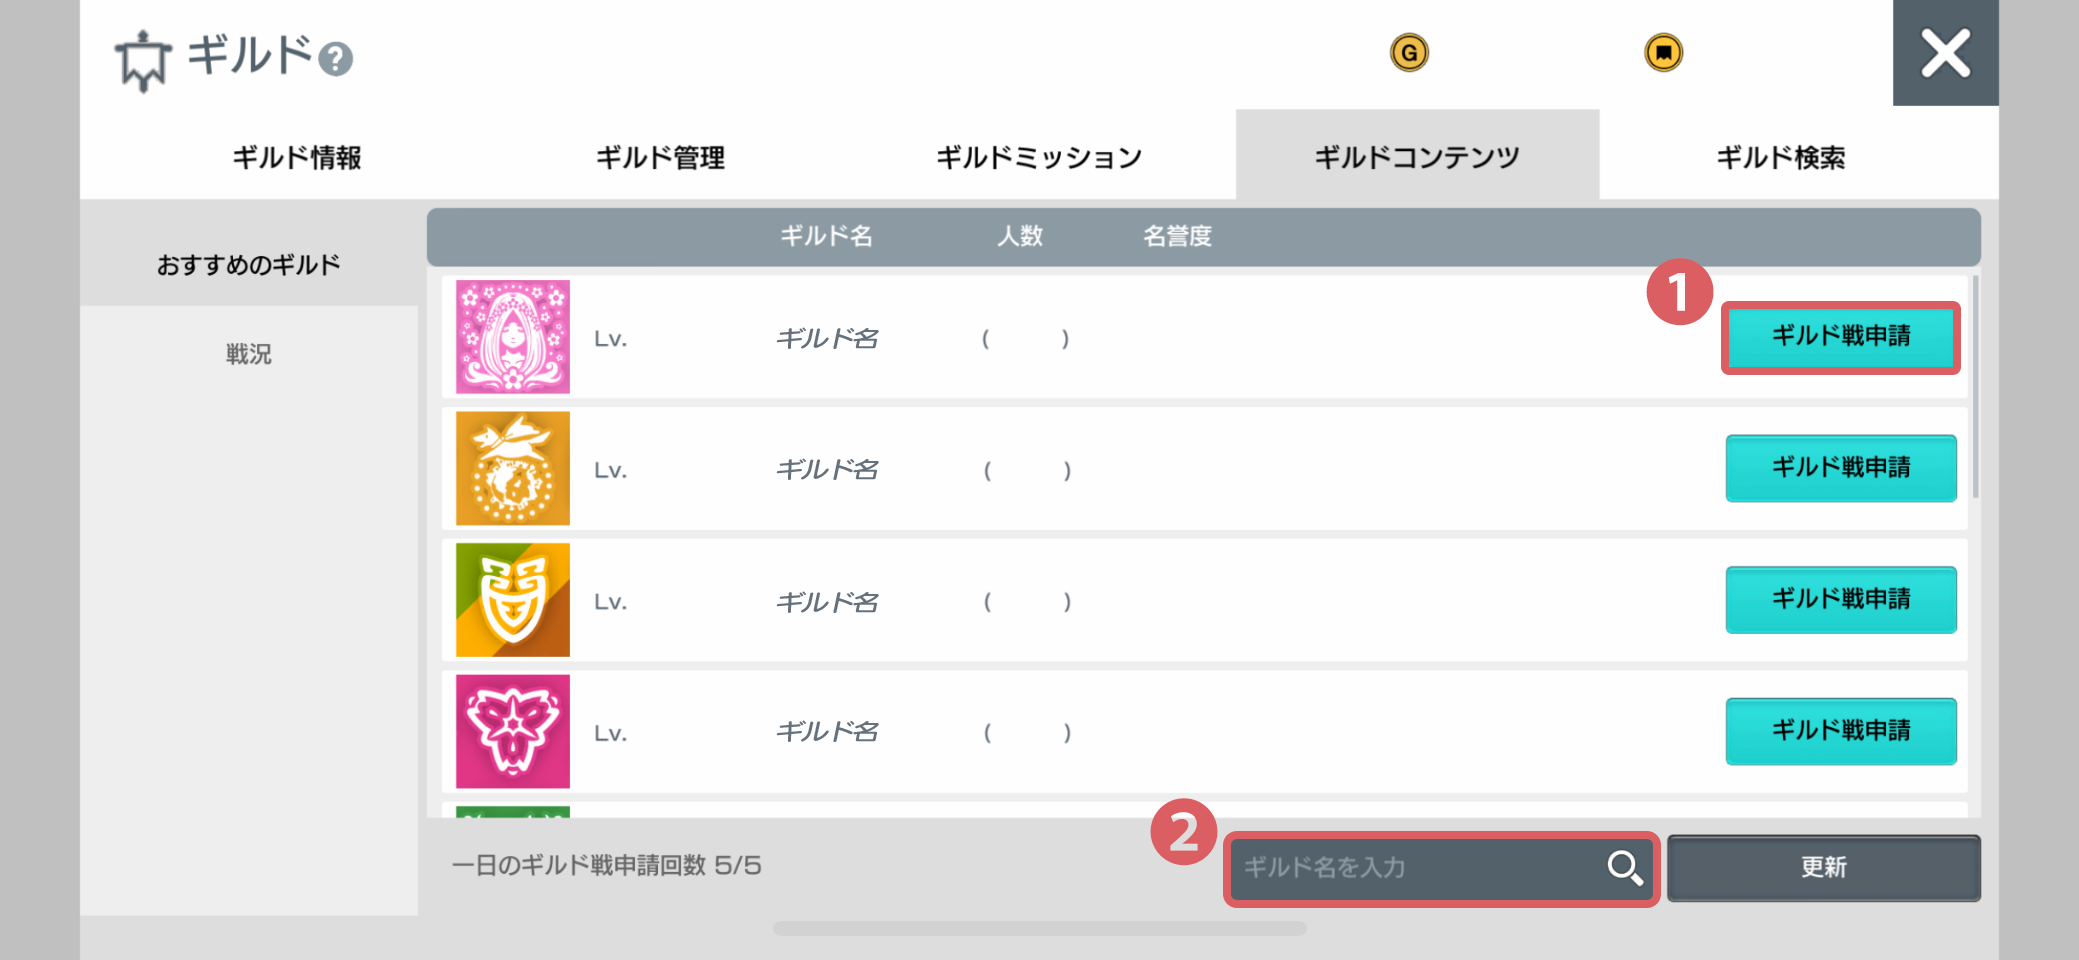Click the highlighted first ギルド戦申請 button
The width and height of the screenshot is (2079, 960).
click(1841, 337)
